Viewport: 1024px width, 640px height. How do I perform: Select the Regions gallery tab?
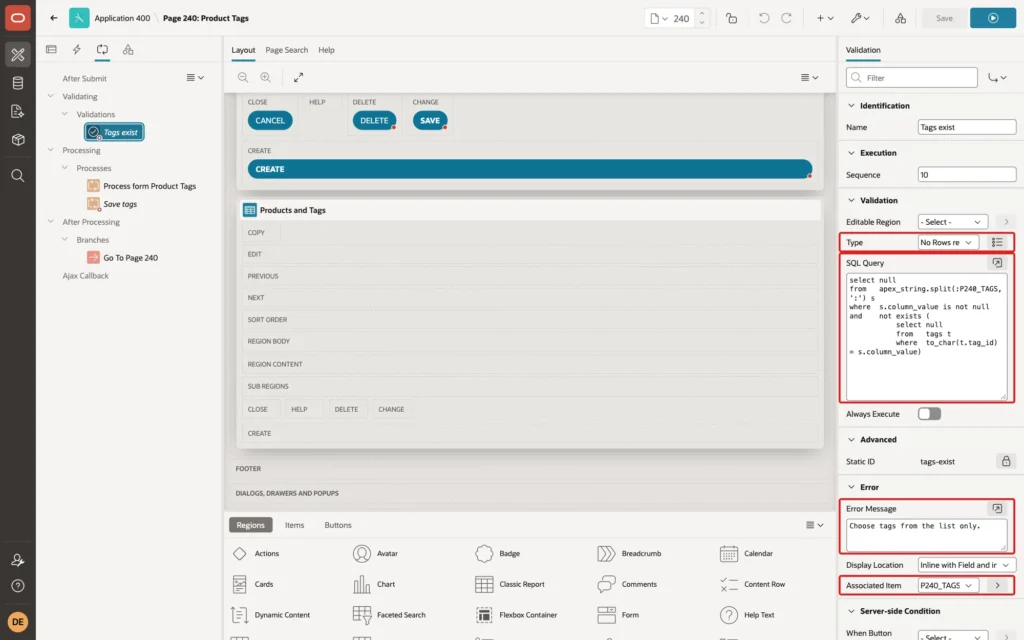pos(251,525)
